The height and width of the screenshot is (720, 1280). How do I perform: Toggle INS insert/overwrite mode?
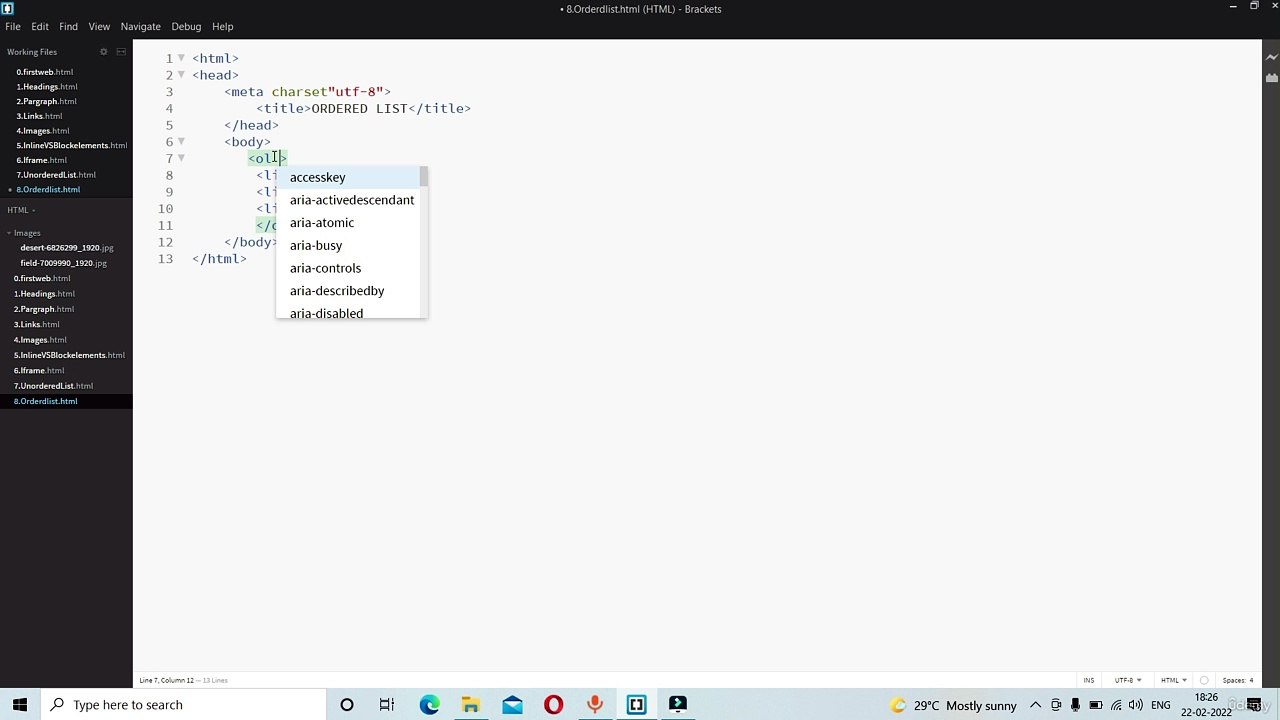pos(1089,680)
